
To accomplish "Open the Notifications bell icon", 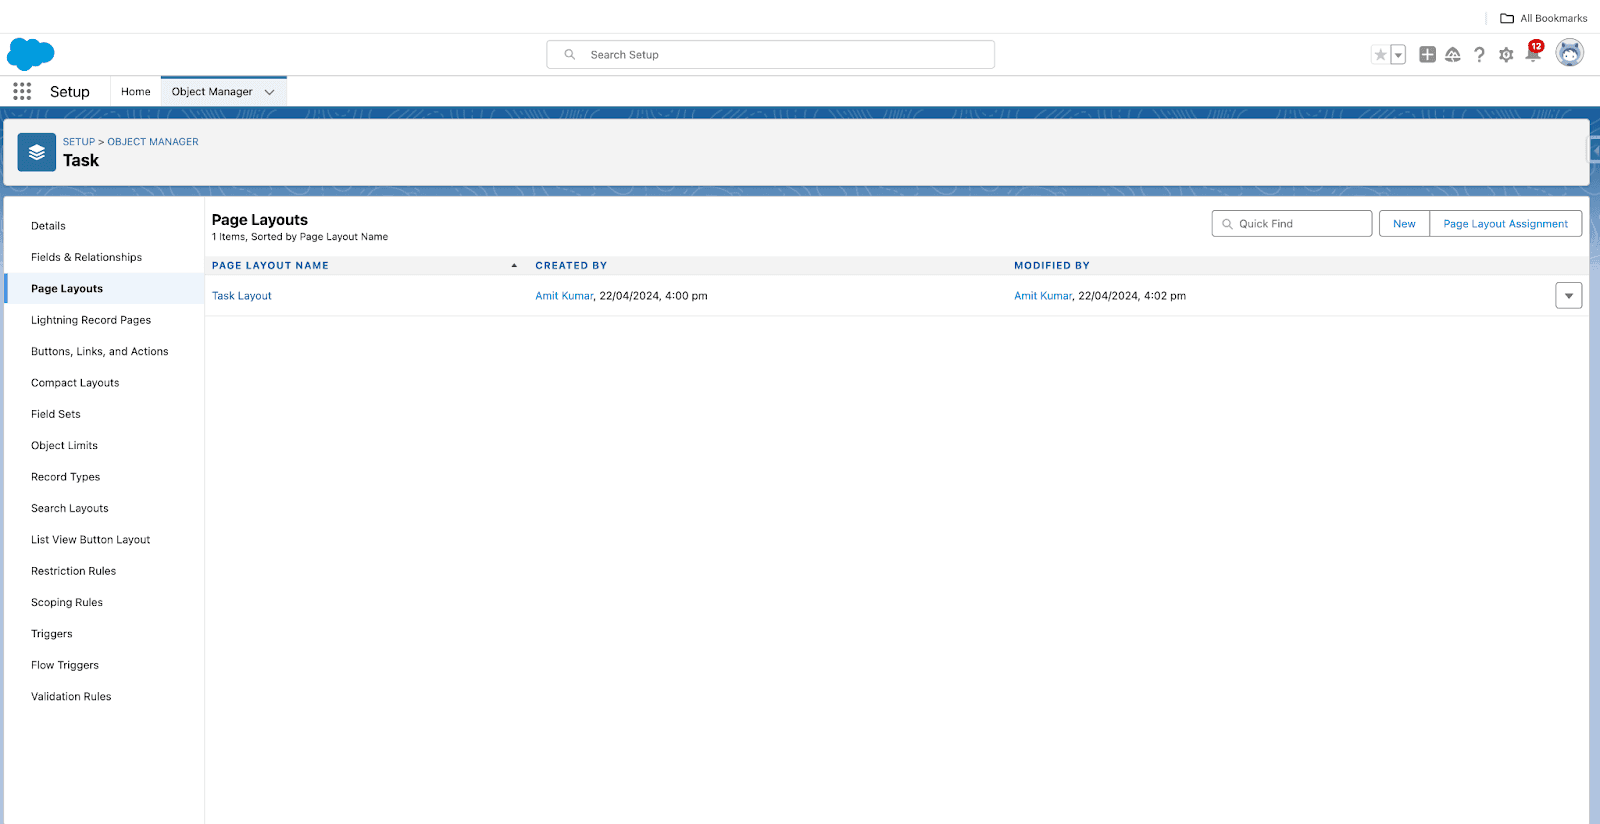I will (1532, 55).
